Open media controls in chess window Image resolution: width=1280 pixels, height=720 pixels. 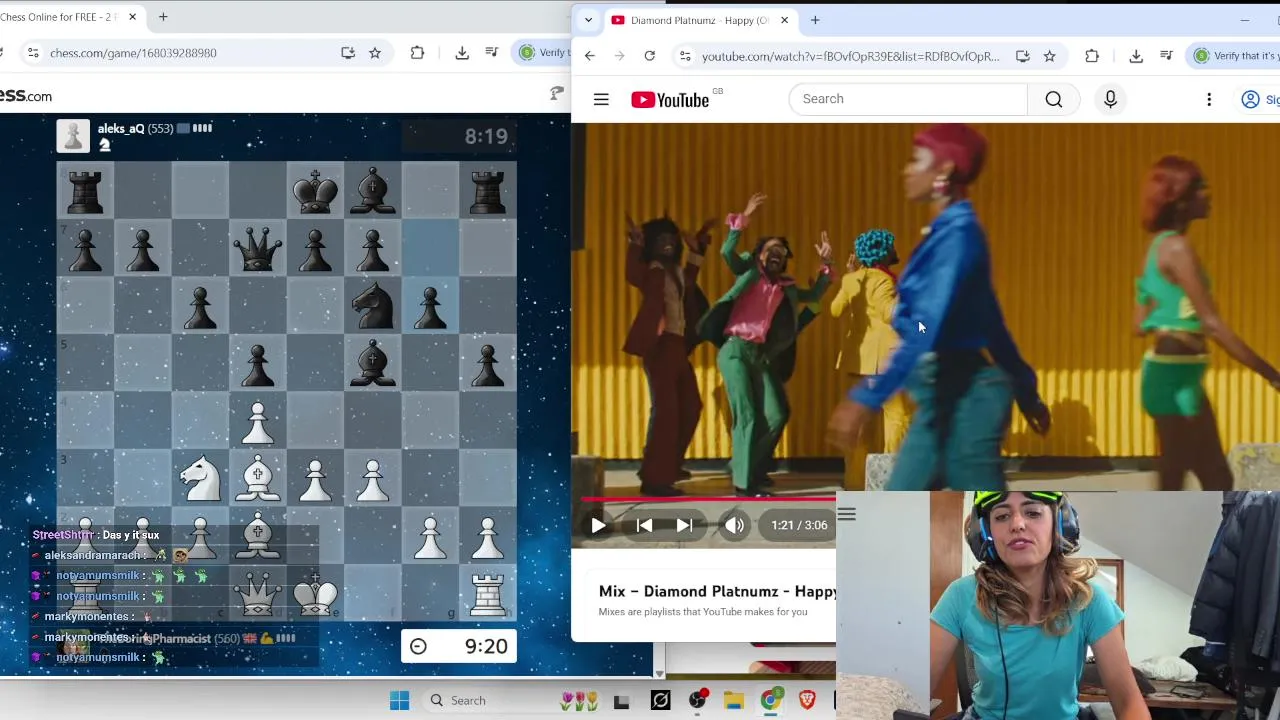(x=492, y=53)
